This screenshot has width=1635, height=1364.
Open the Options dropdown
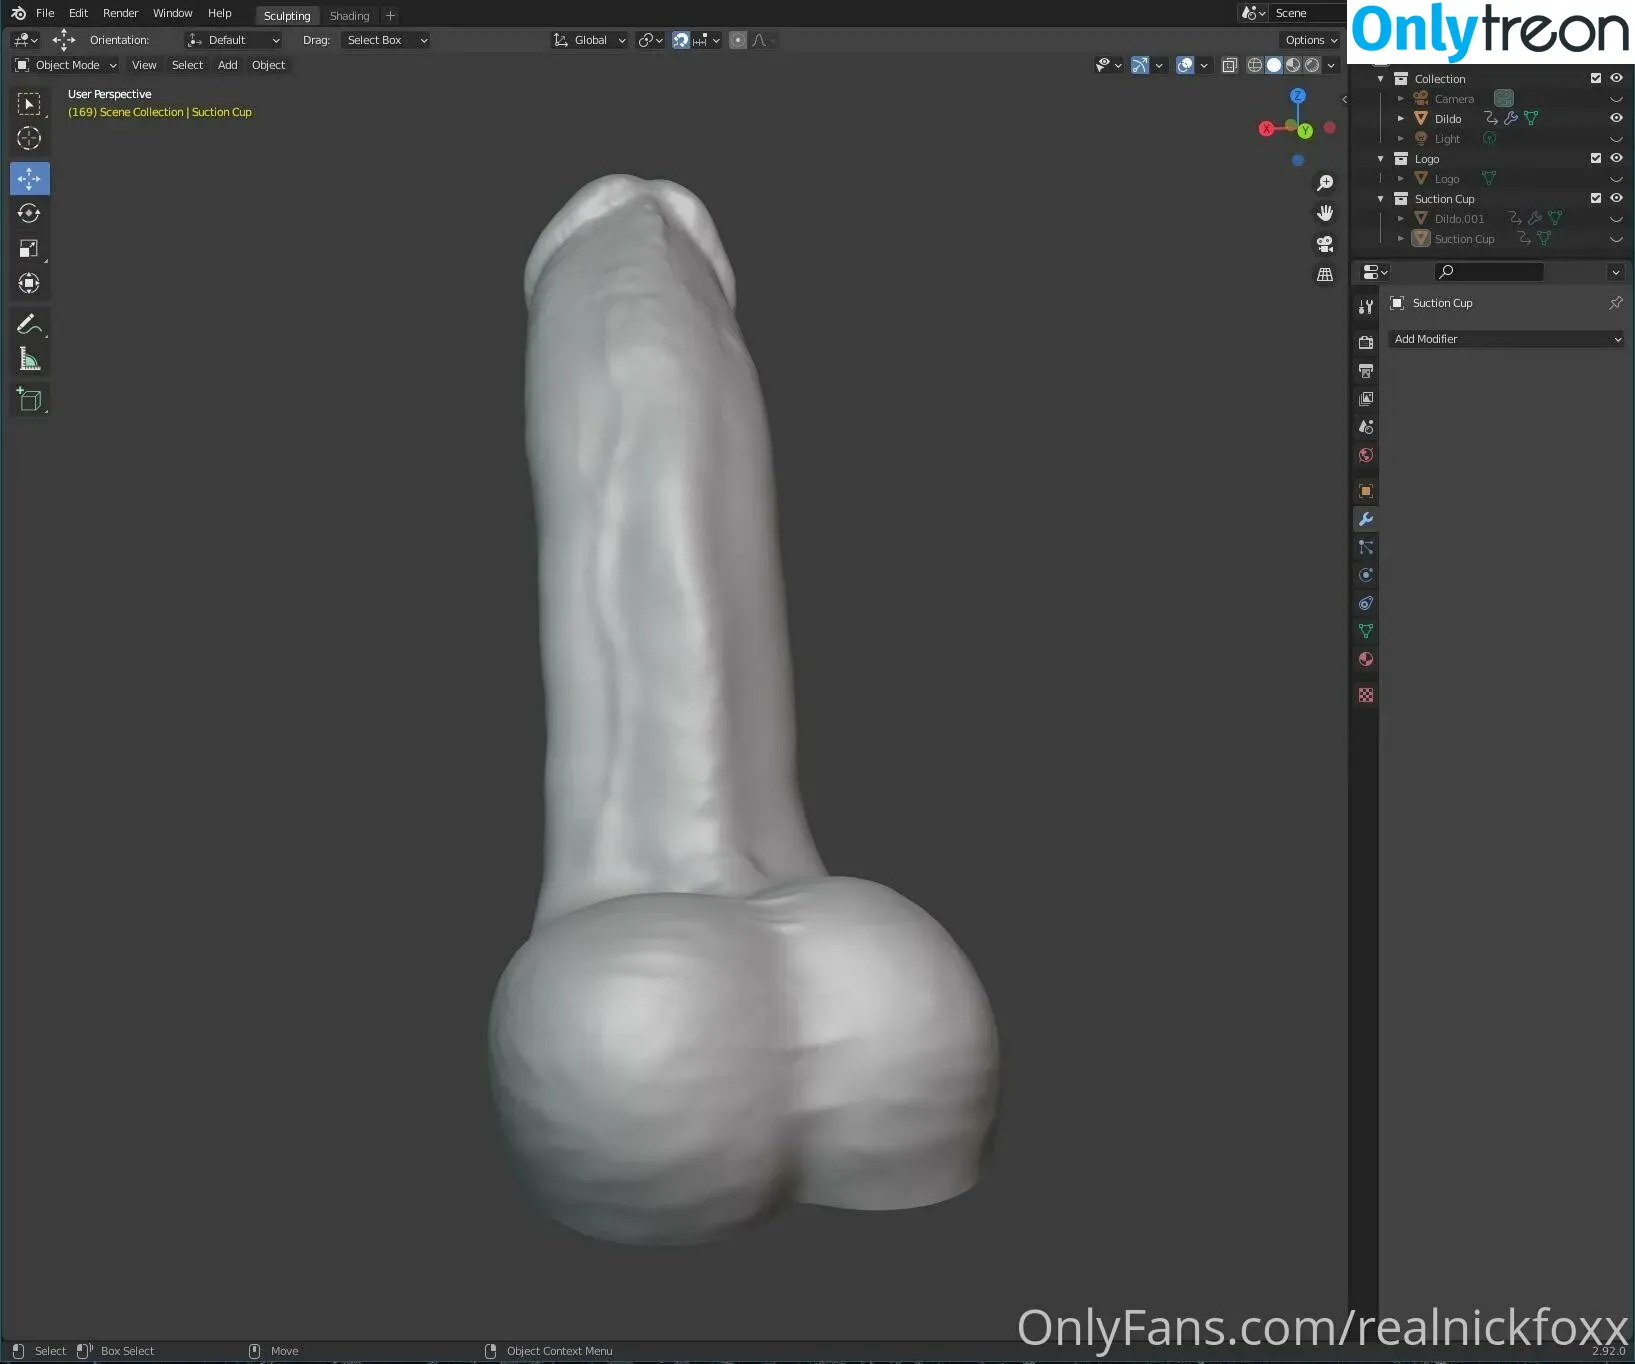point(1311,40)
